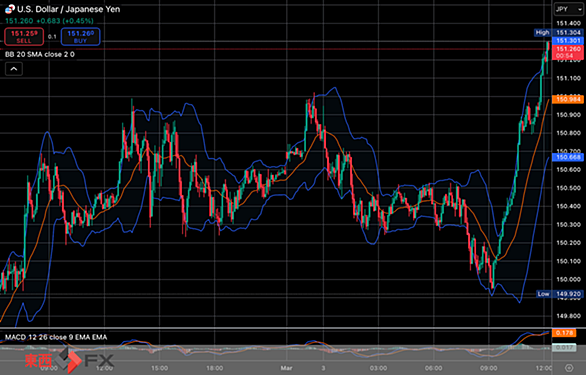Image resolution: width=586 pixels, height=375 pixels.
Task: Select the blue 150.668 band price tag
Action: coord(567,157)
